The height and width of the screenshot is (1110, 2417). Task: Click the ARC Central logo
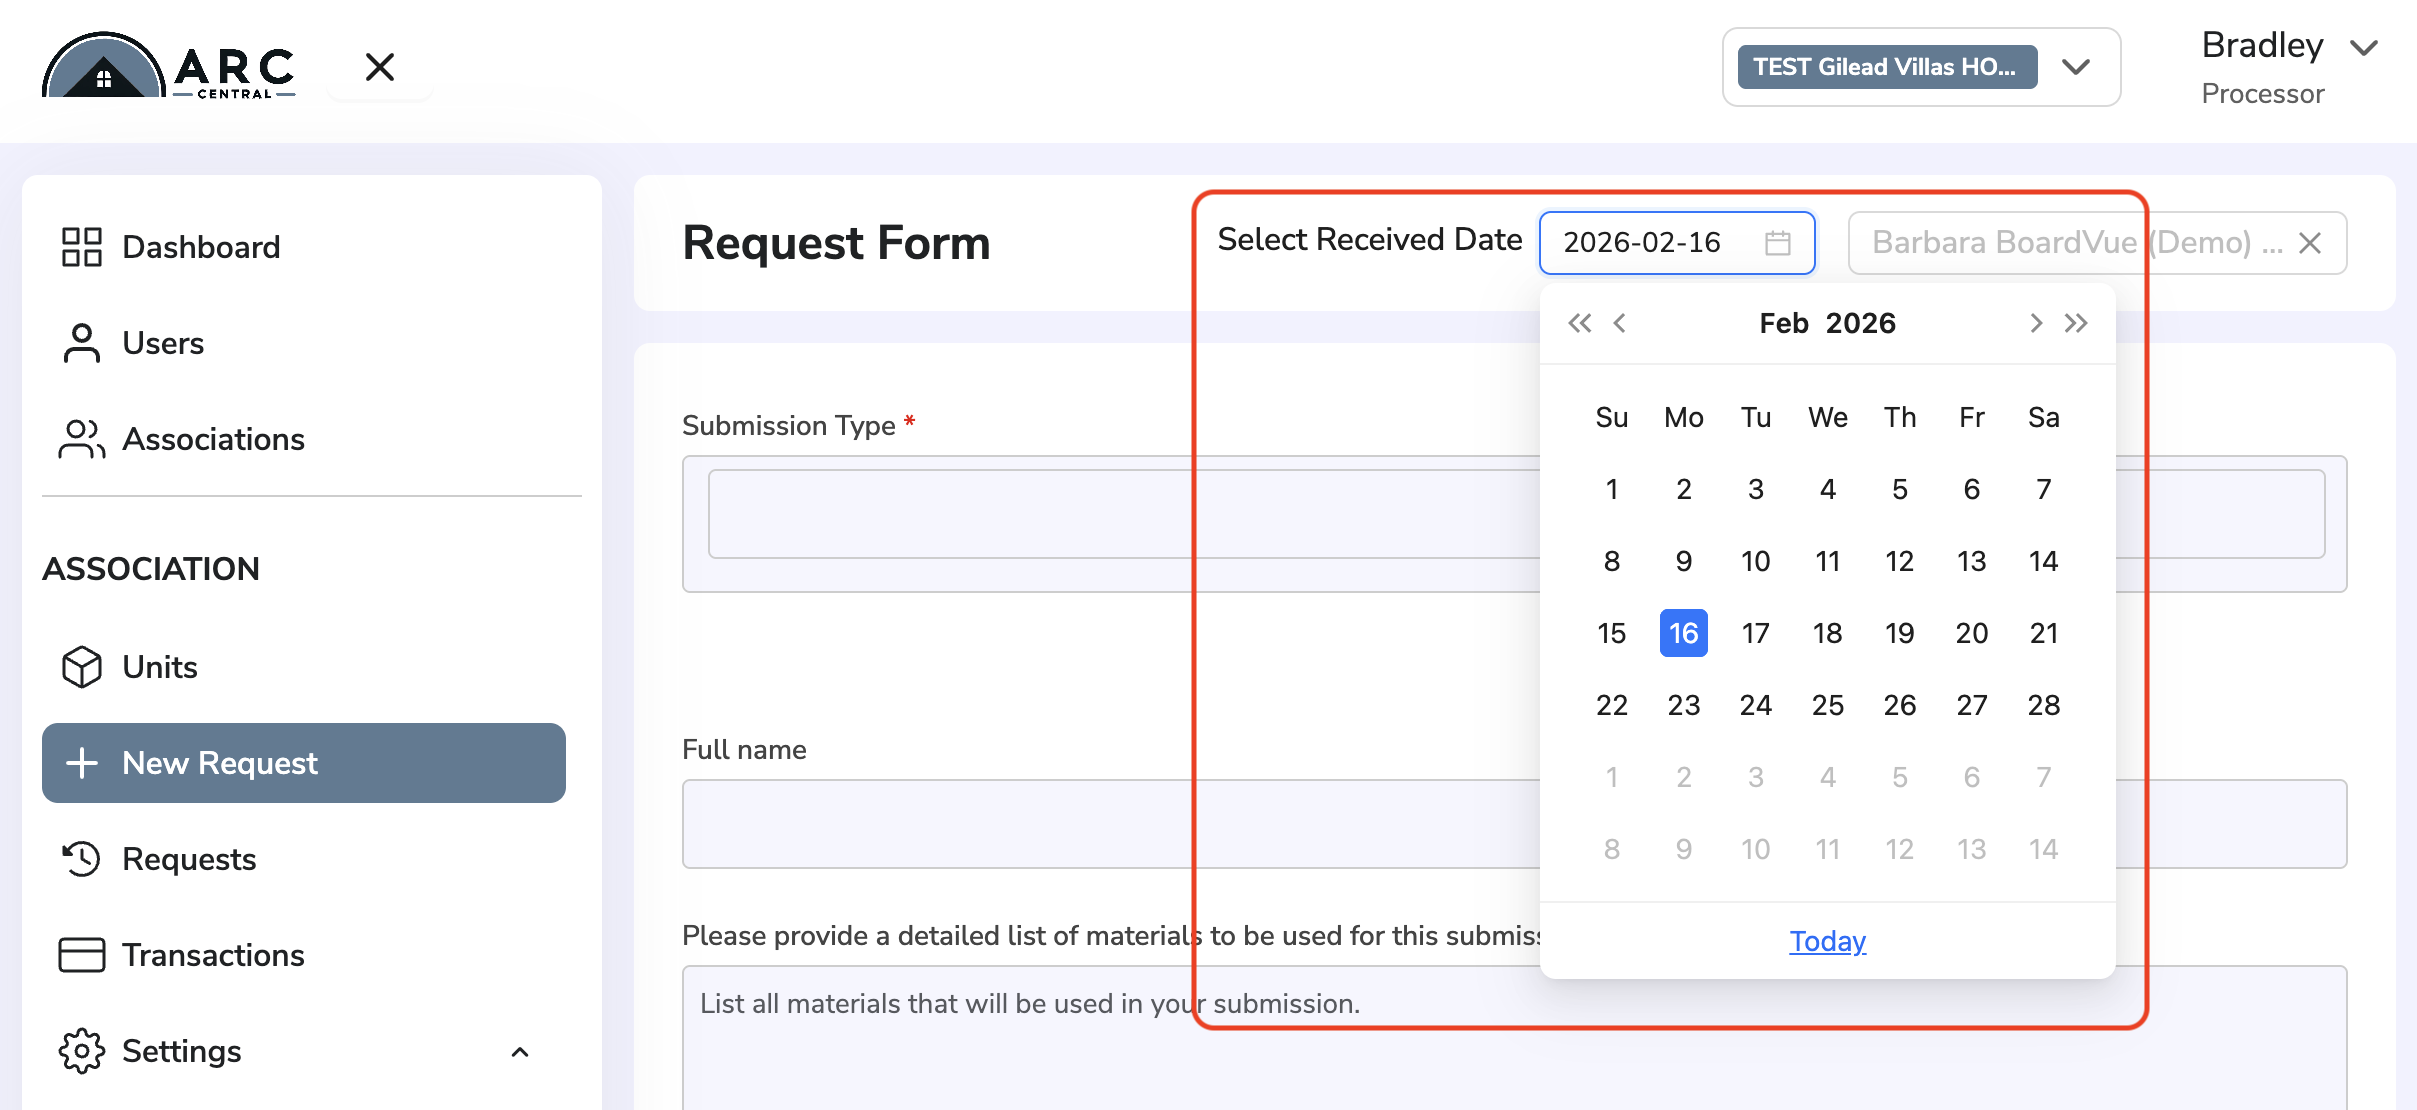tap(169, 66)
